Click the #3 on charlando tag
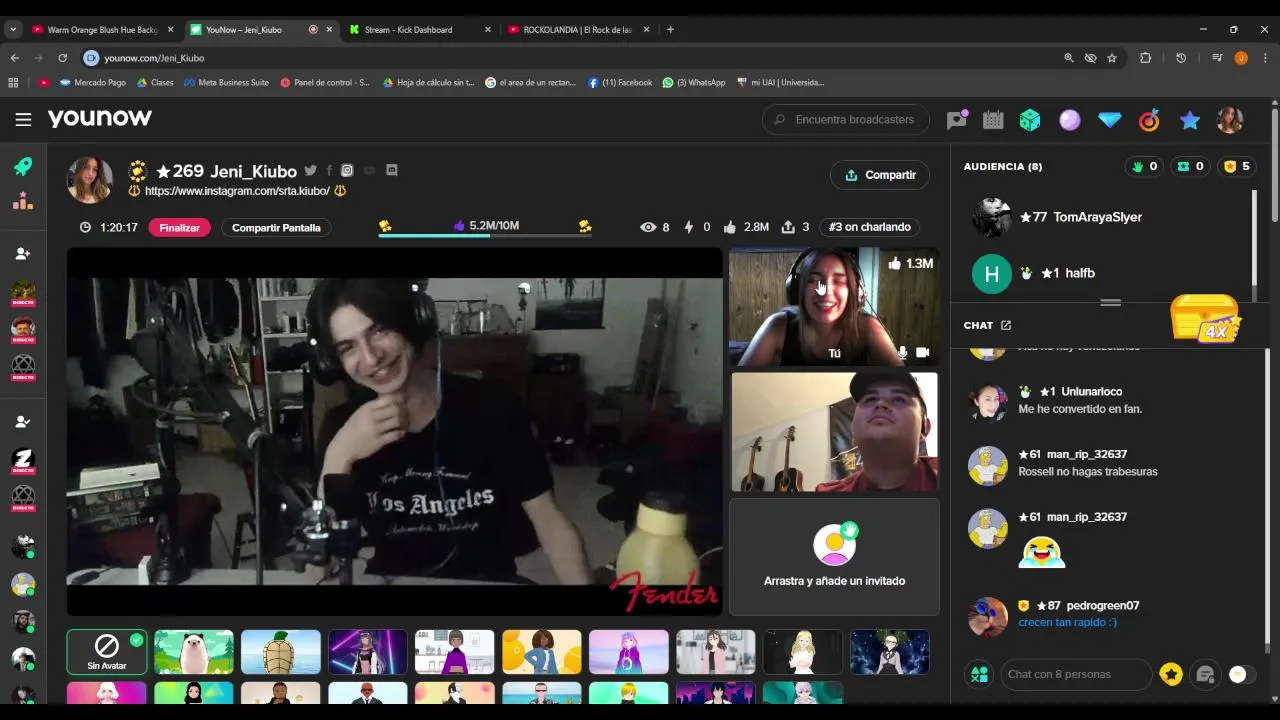This screenshot has width=1280, height=720. pos(870,228)
